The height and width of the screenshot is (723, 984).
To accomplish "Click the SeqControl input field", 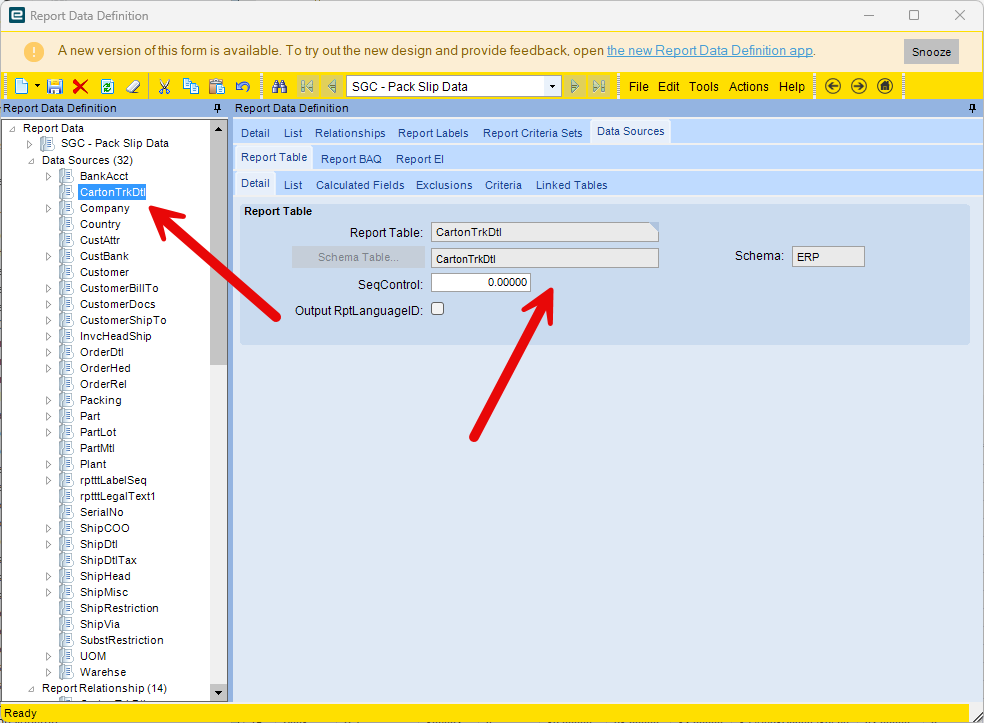I will pyautogui.click(x=480, y=283).
